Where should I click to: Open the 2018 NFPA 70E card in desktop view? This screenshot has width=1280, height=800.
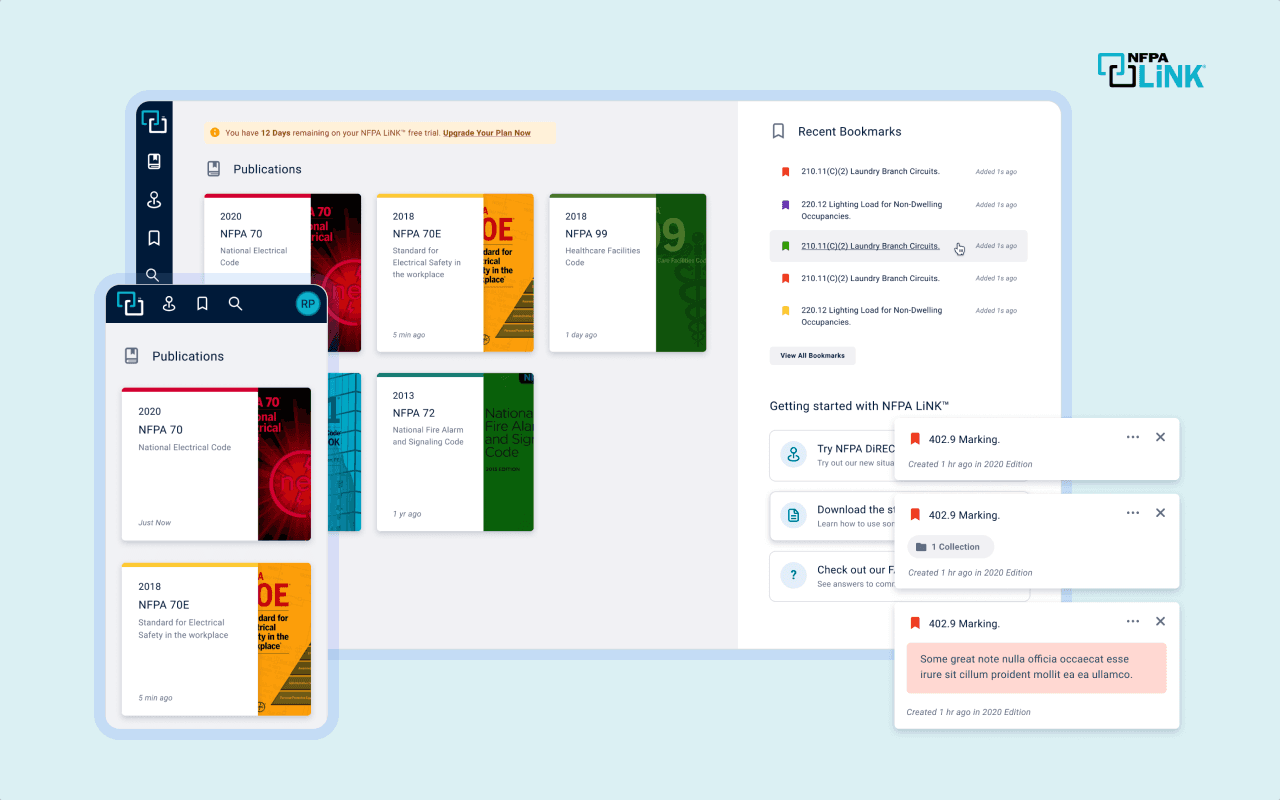[455, 273]
